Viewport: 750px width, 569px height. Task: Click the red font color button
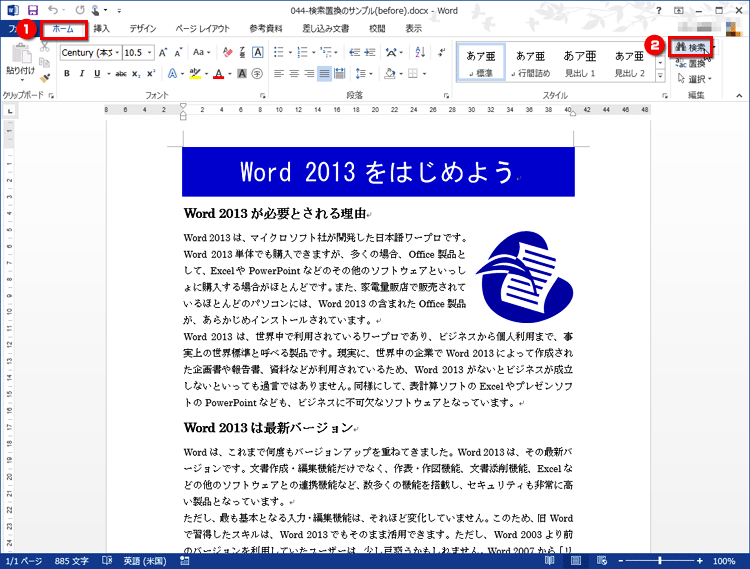[x=219, y=74]
